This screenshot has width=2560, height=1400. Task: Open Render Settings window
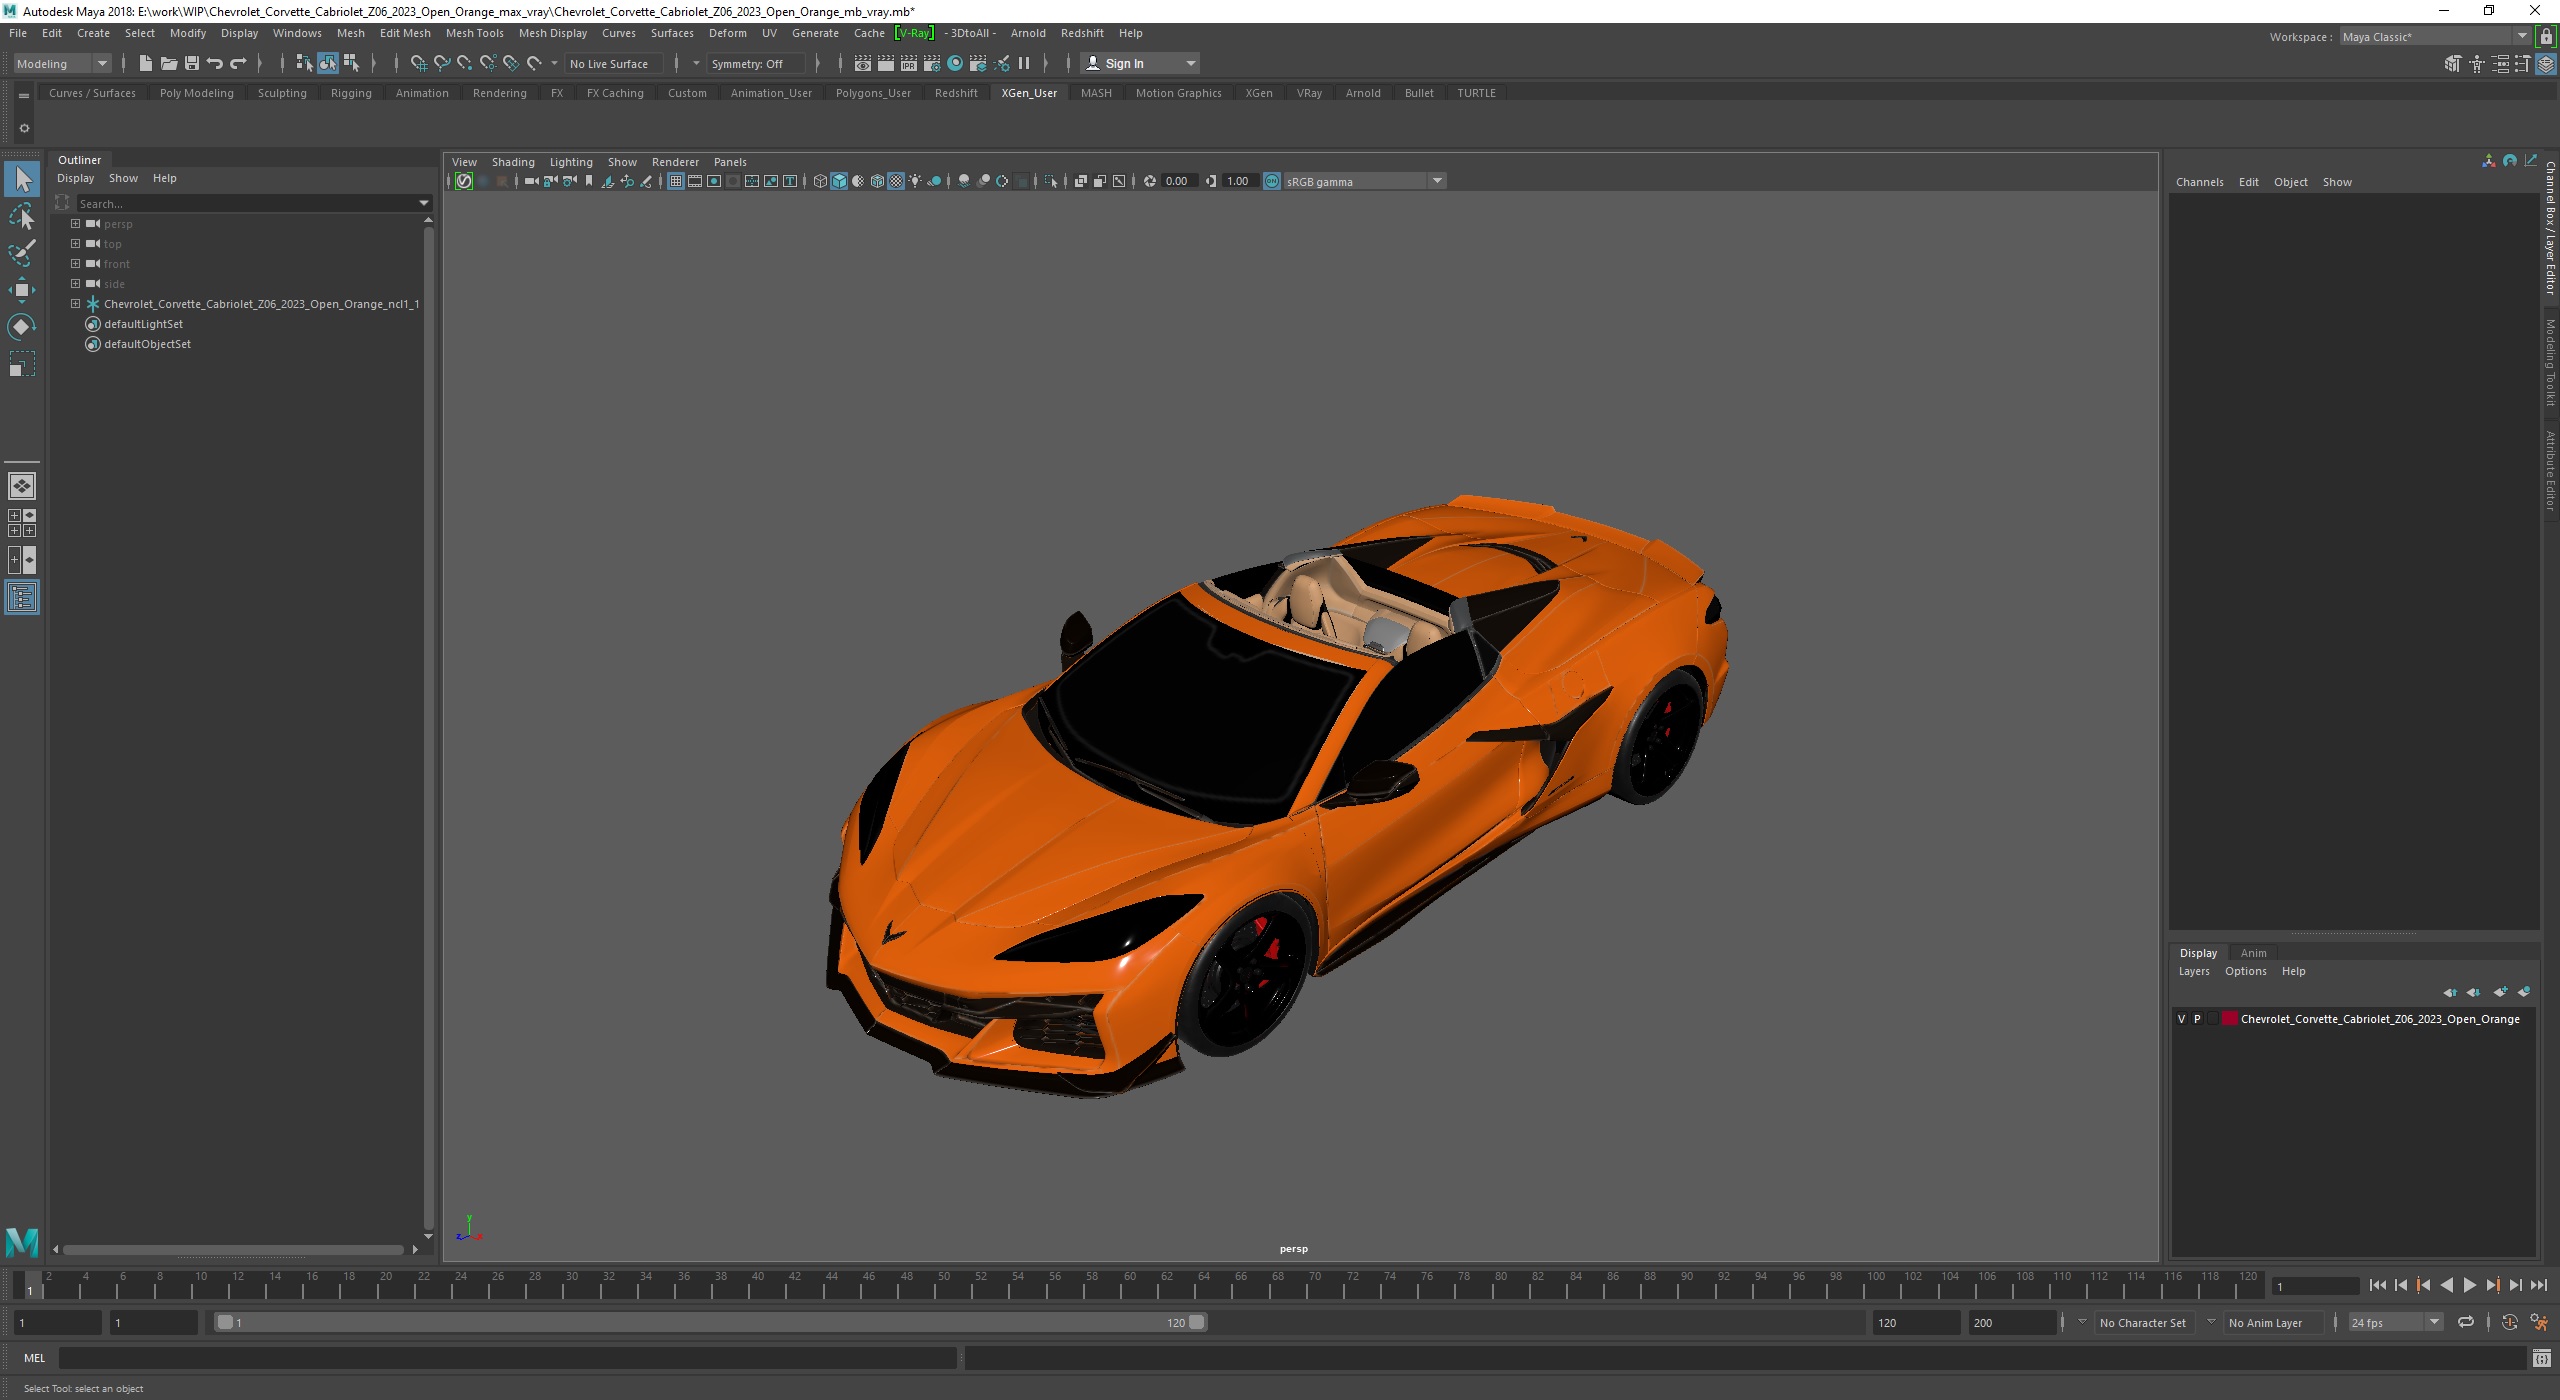tap(931, 63)
